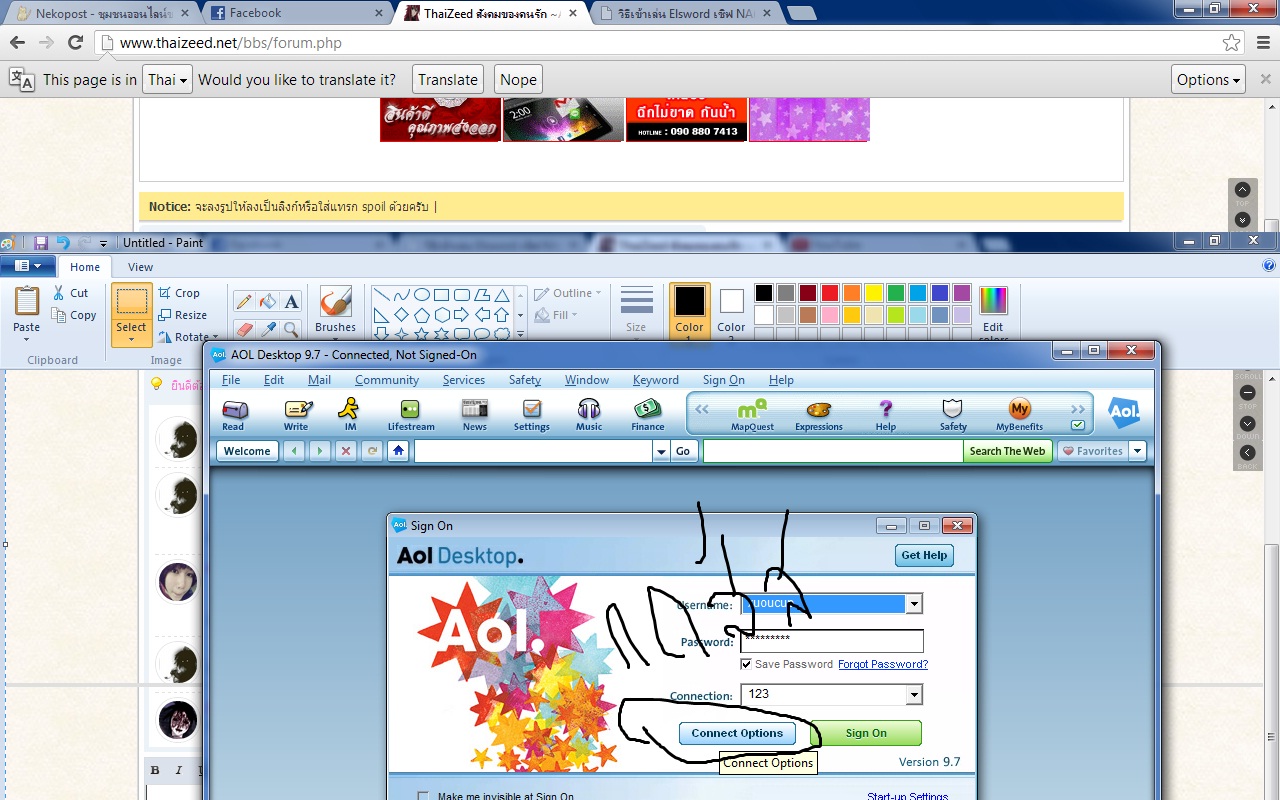Click the AOL stop loading X icon
The image size is (1280, 800).
tap(346, 451)
